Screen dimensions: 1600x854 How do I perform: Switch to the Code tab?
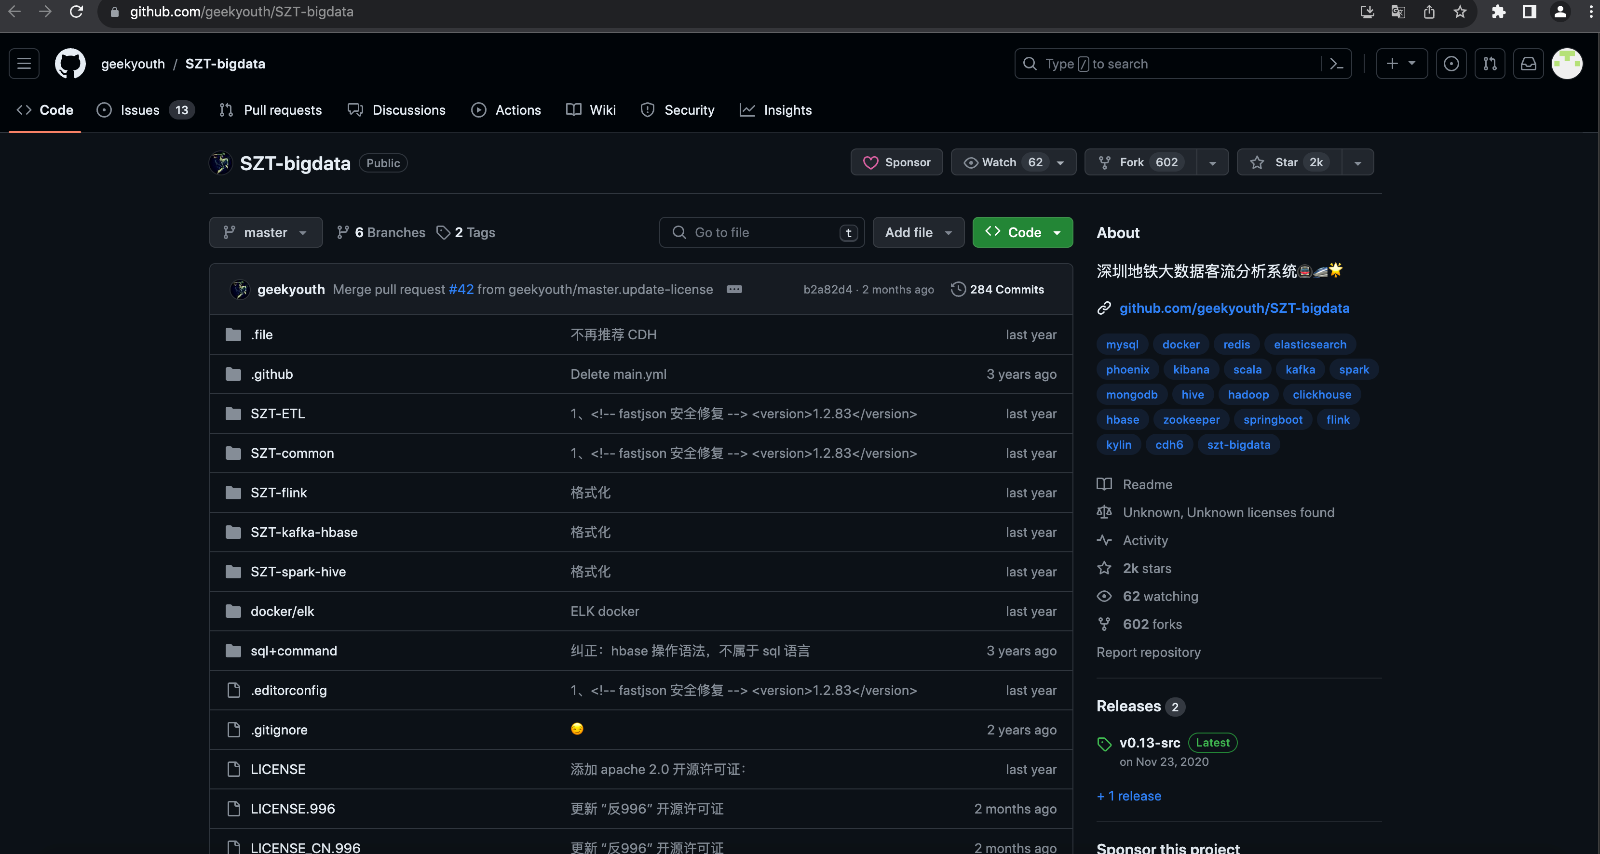(x=45, y=110)
